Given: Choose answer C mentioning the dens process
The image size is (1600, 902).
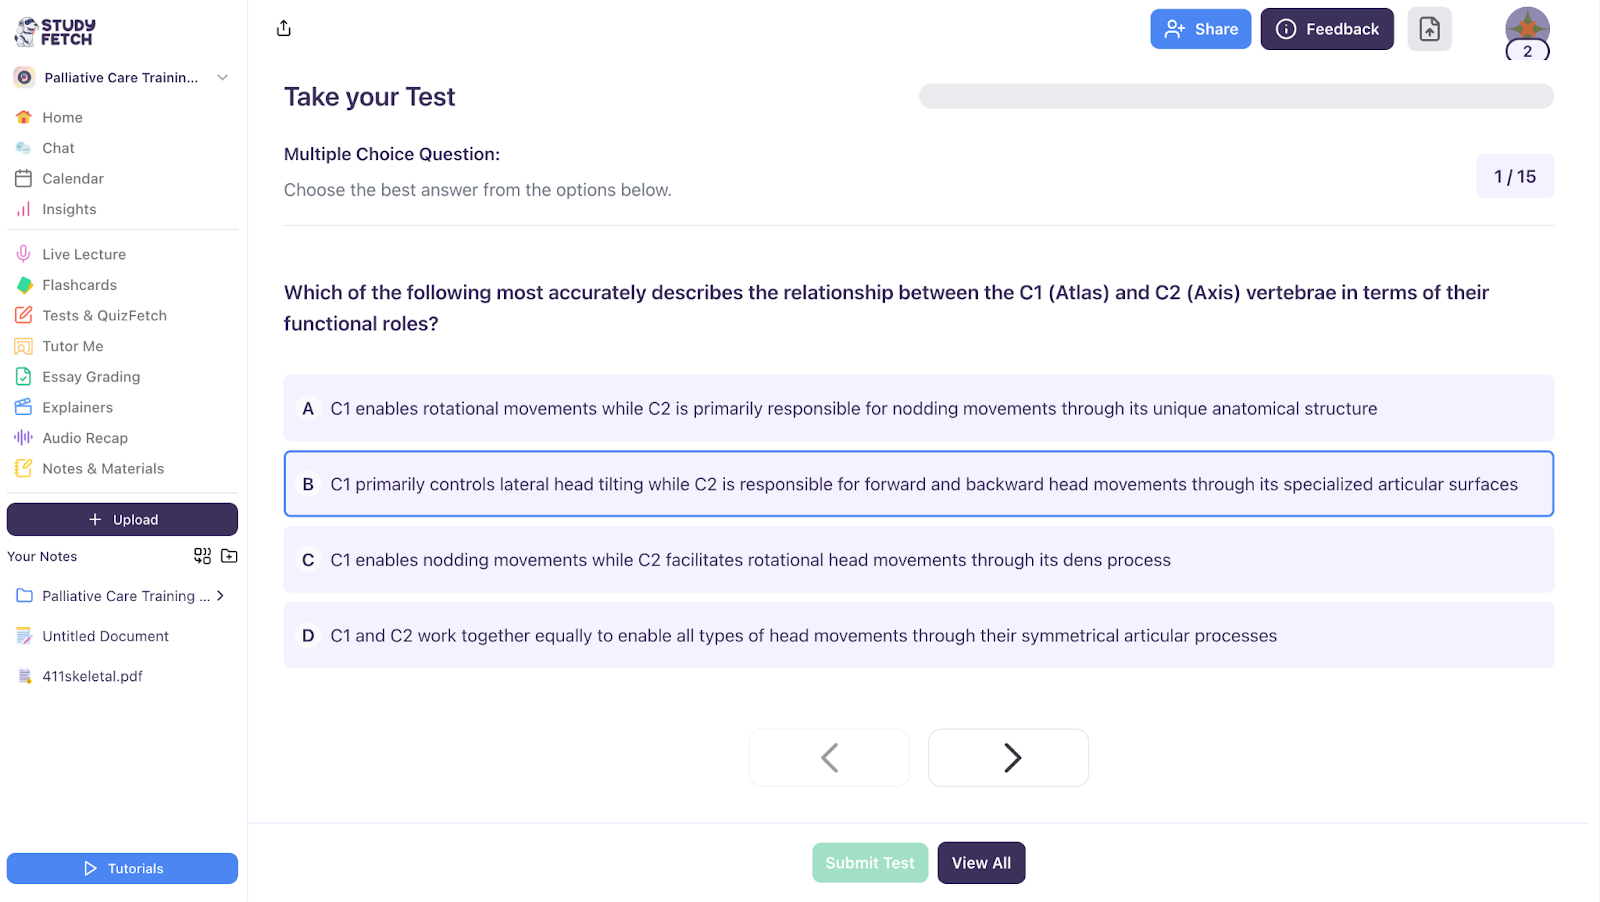Looking at the screenshot, I should [918, 560].
